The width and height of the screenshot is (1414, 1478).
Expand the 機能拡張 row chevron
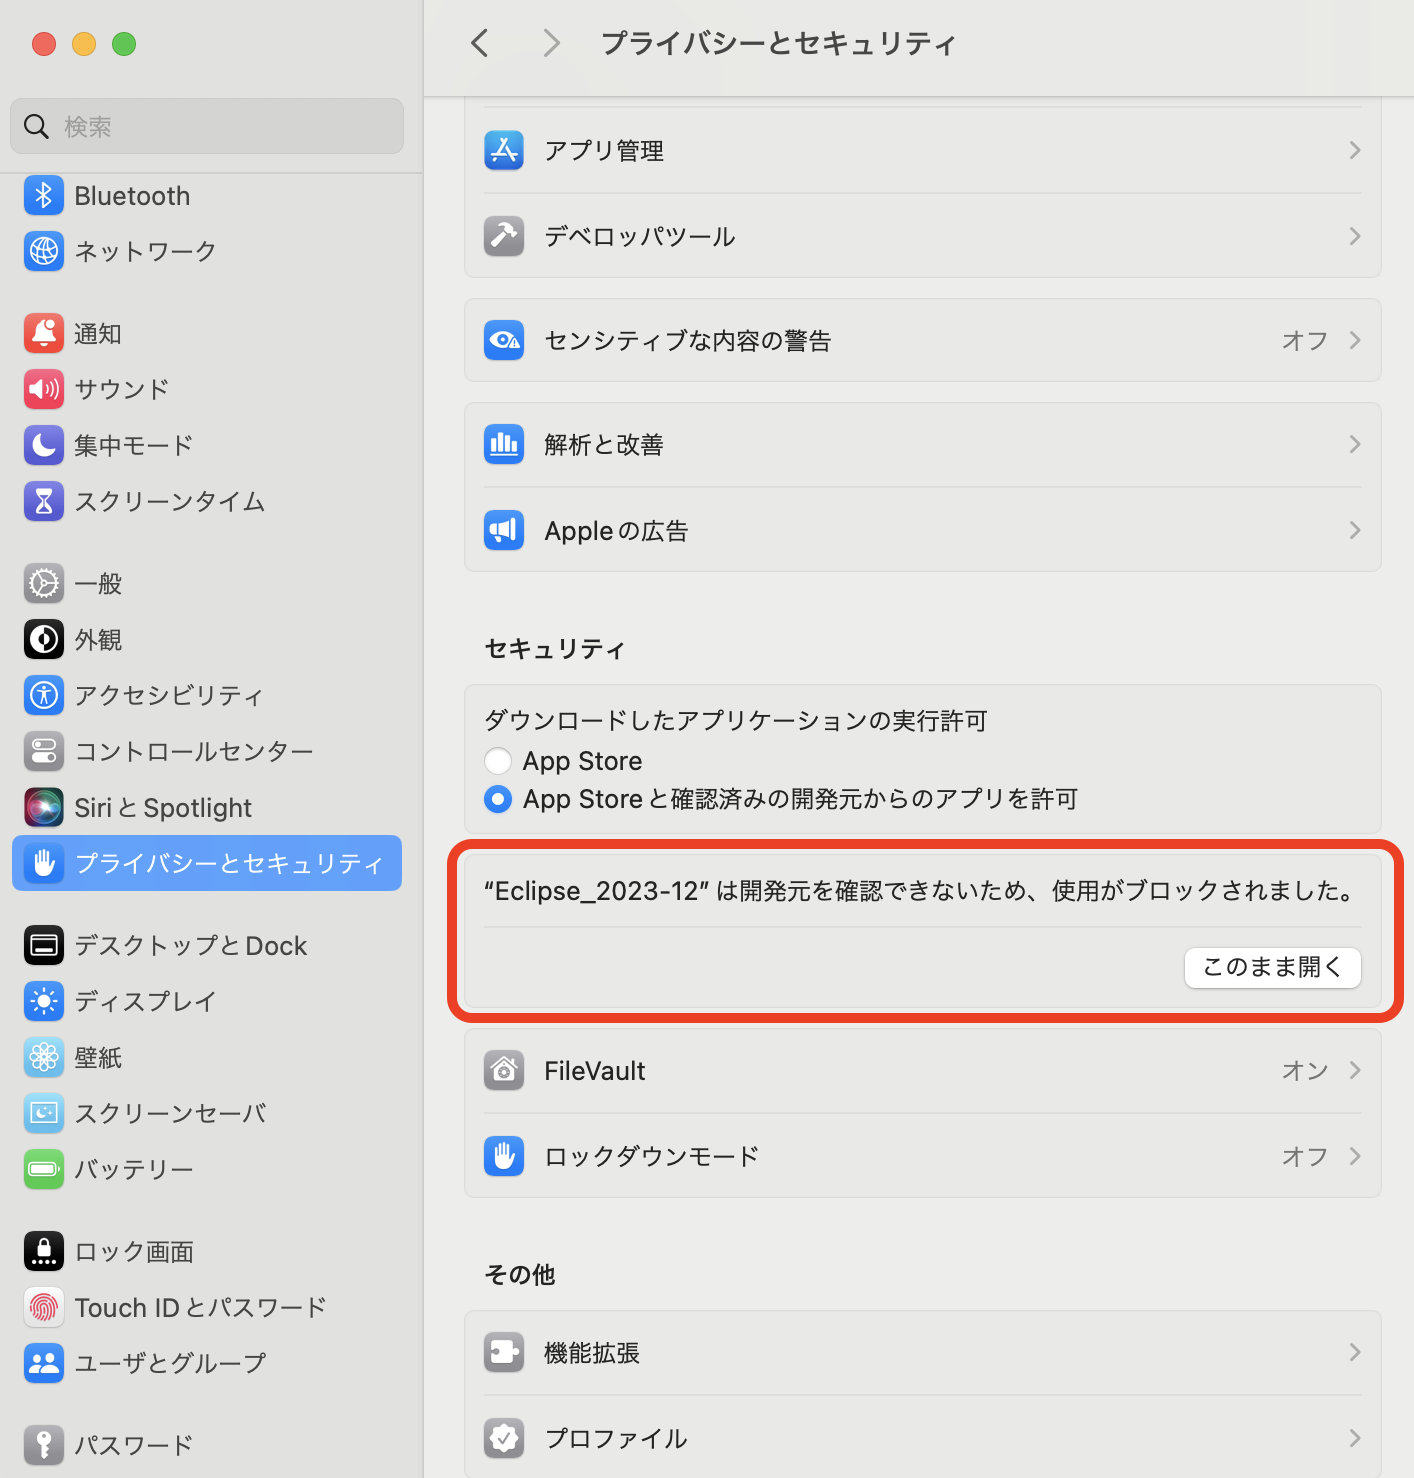1355,1352
